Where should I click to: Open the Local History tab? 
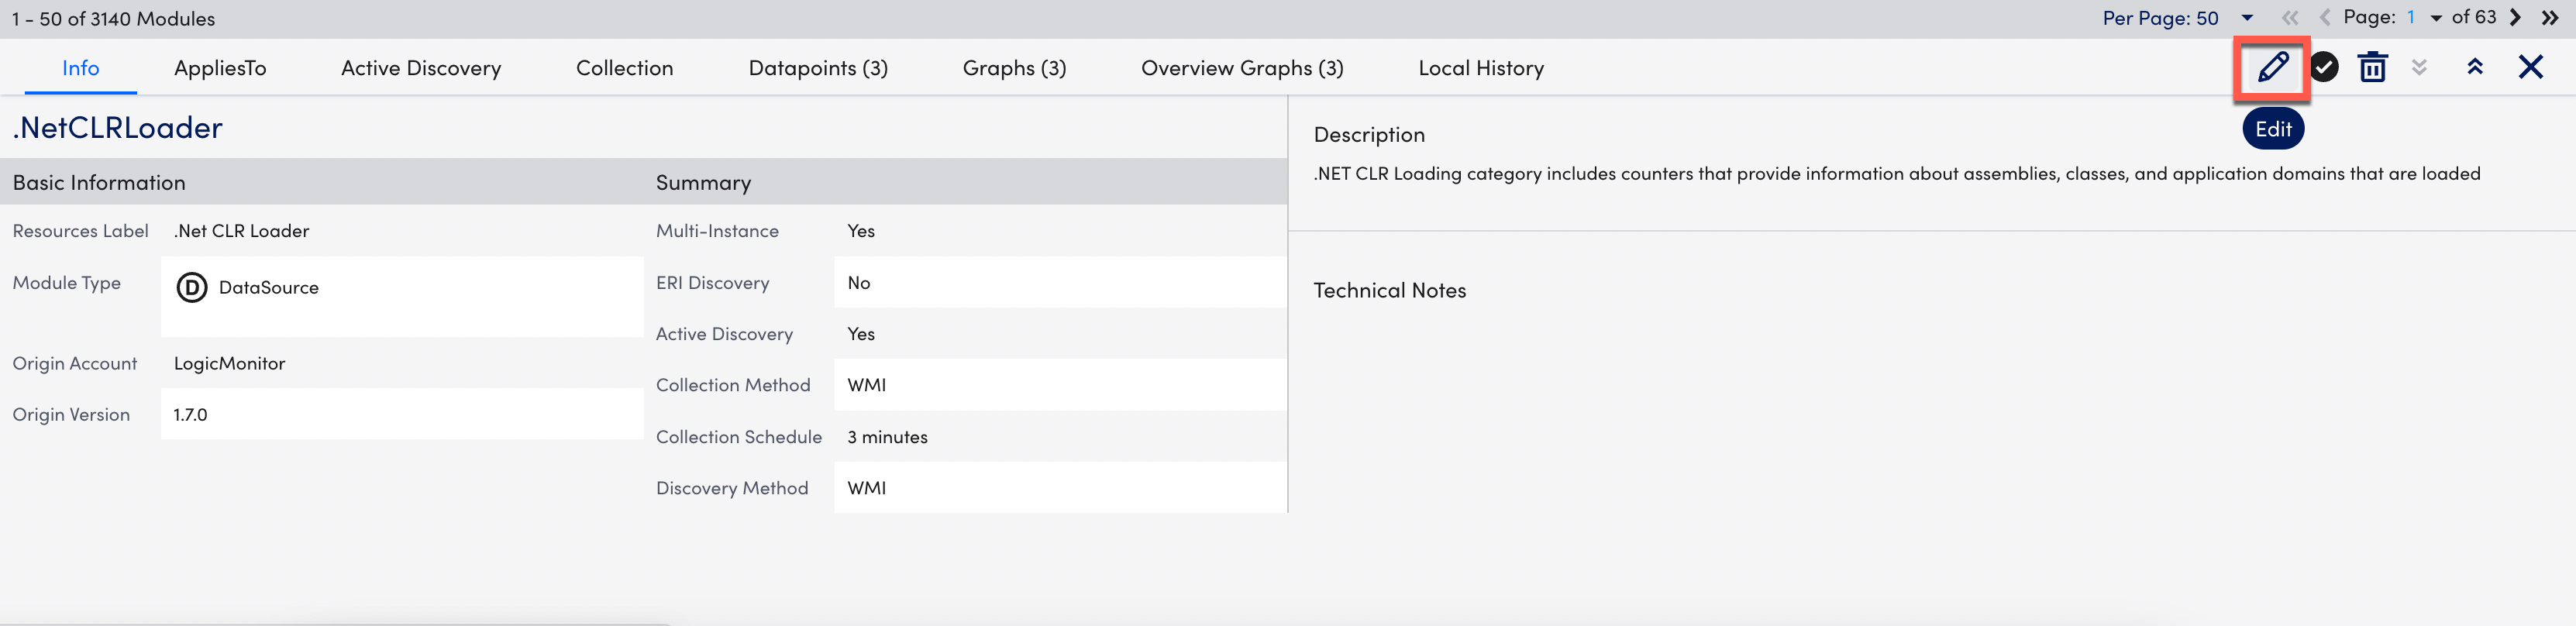tap(1481, 68)
